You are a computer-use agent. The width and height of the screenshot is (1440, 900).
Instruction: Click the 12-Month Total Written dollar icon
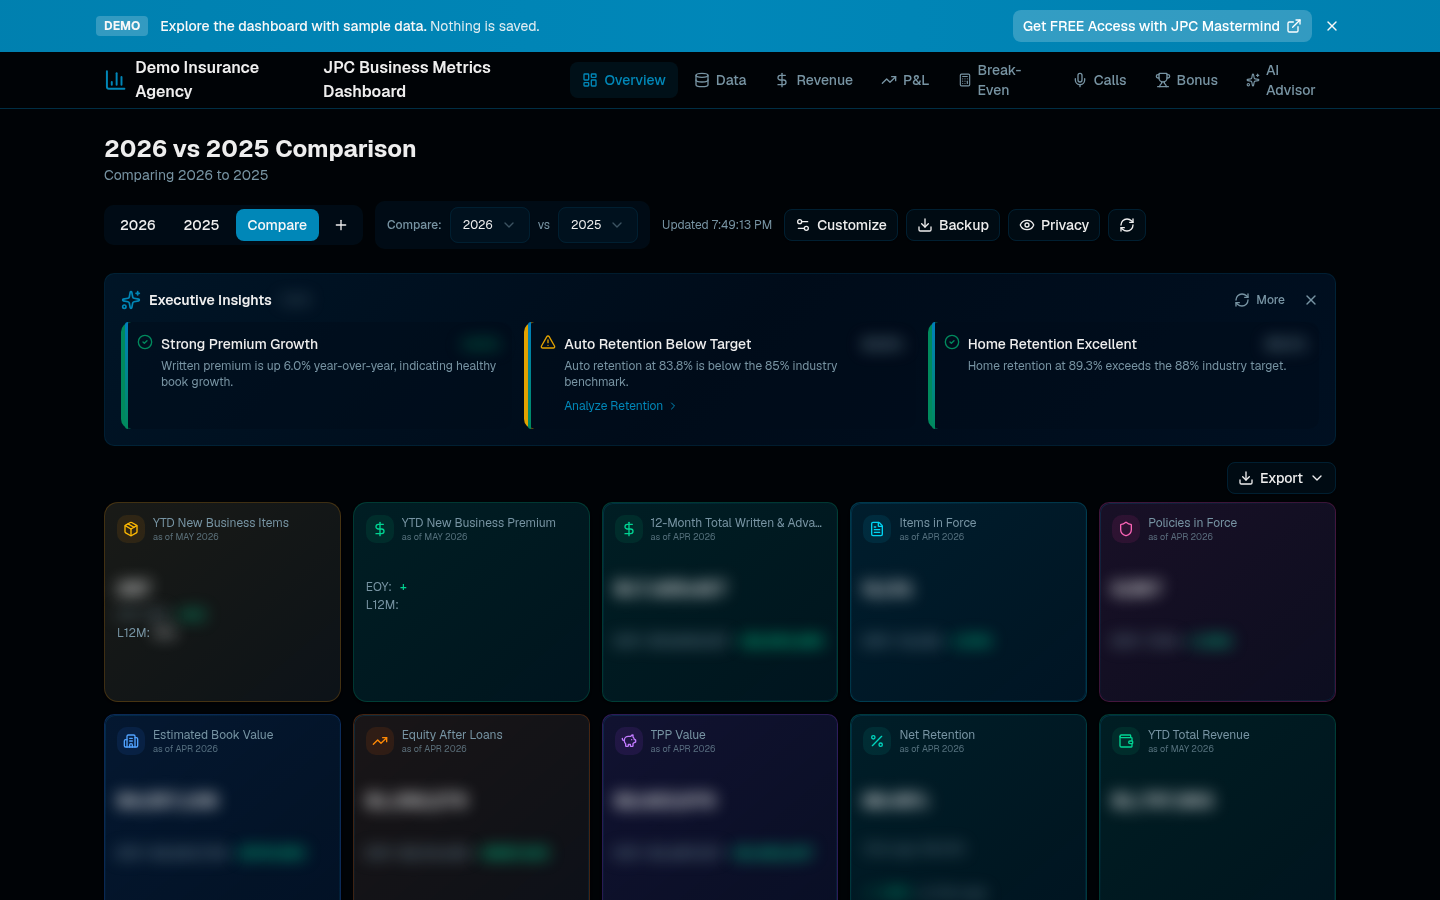[x=629, y=529]
